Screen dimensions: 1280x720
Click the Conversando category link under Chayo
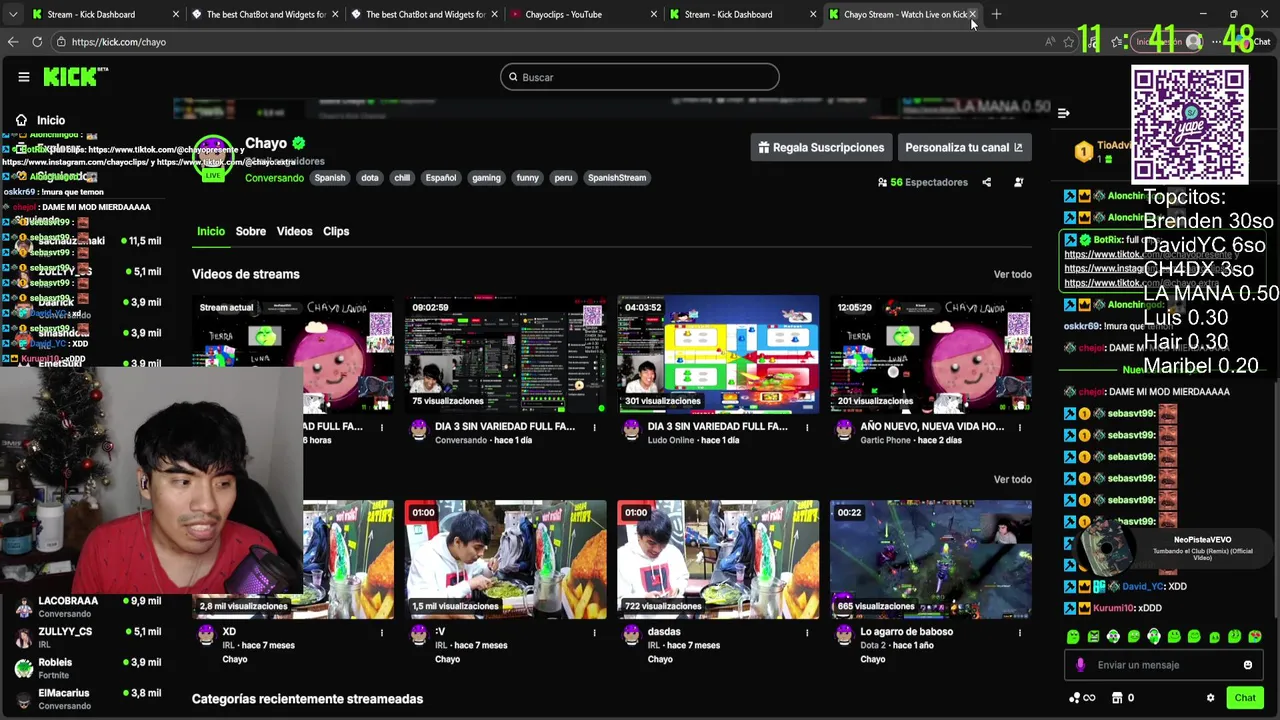pos(274,178)
